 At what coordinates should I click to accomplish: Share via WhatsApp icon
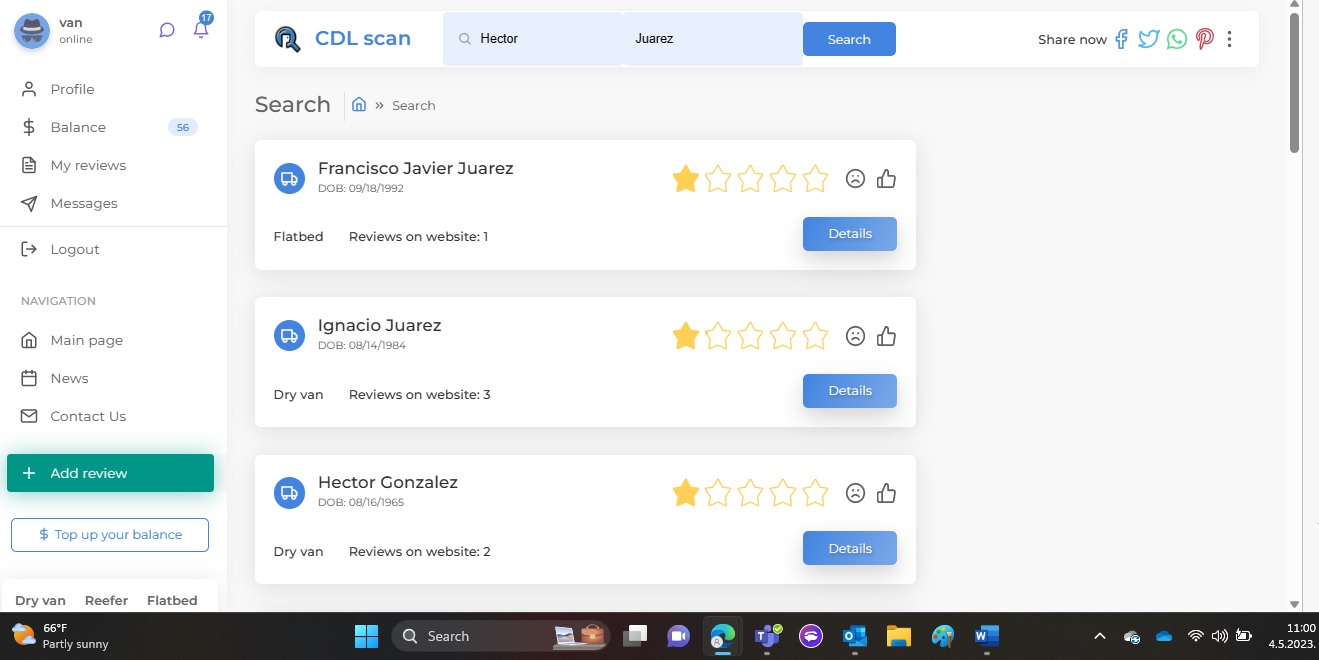tap(1177, 39)
